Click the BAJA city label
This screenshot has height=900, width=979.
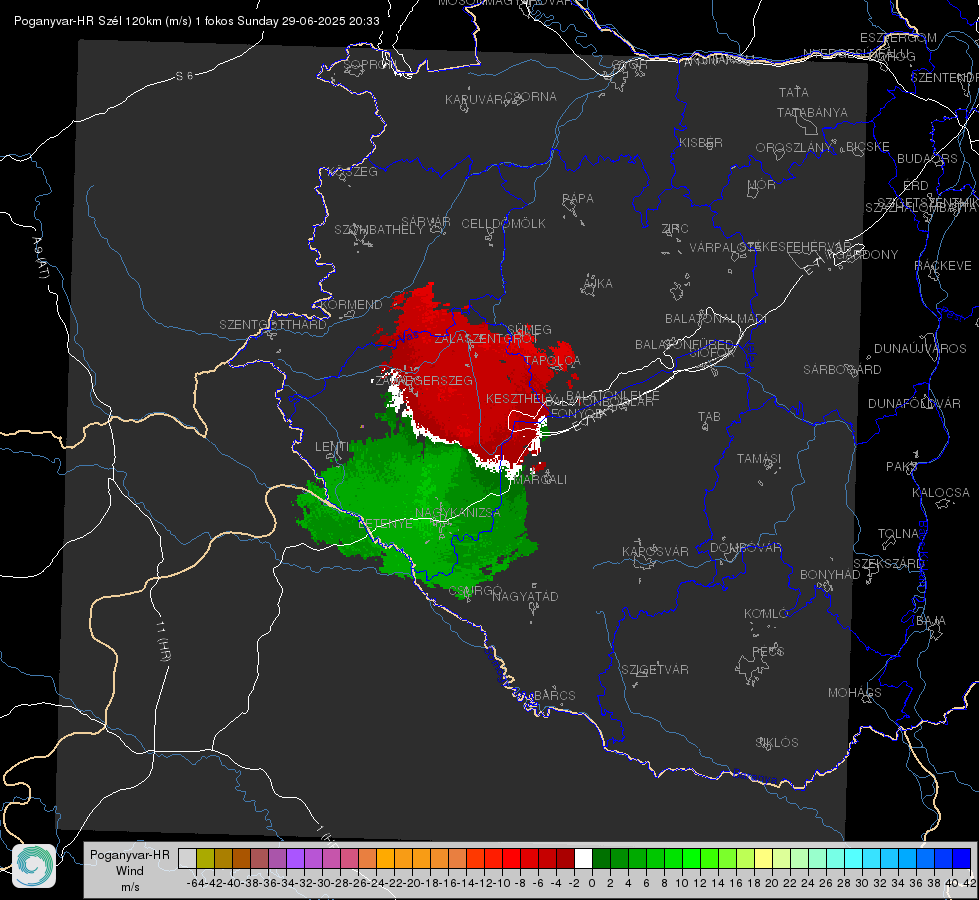931,621
